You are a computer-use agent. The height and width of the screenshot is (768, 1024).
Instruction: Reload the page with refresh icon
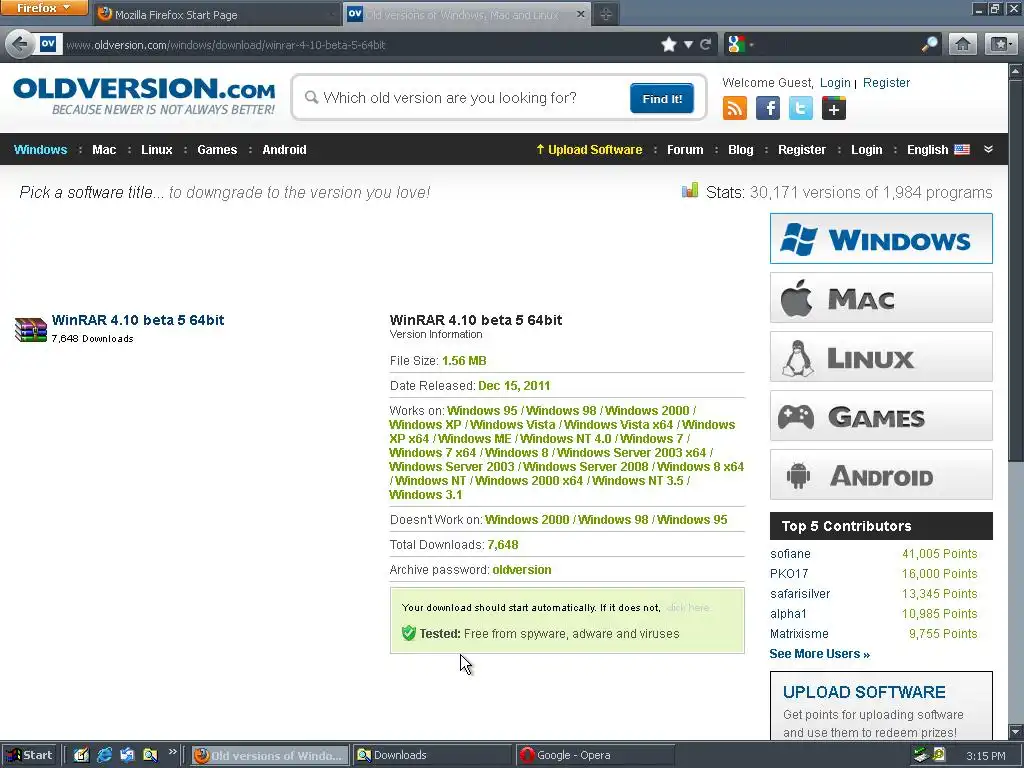705,44
